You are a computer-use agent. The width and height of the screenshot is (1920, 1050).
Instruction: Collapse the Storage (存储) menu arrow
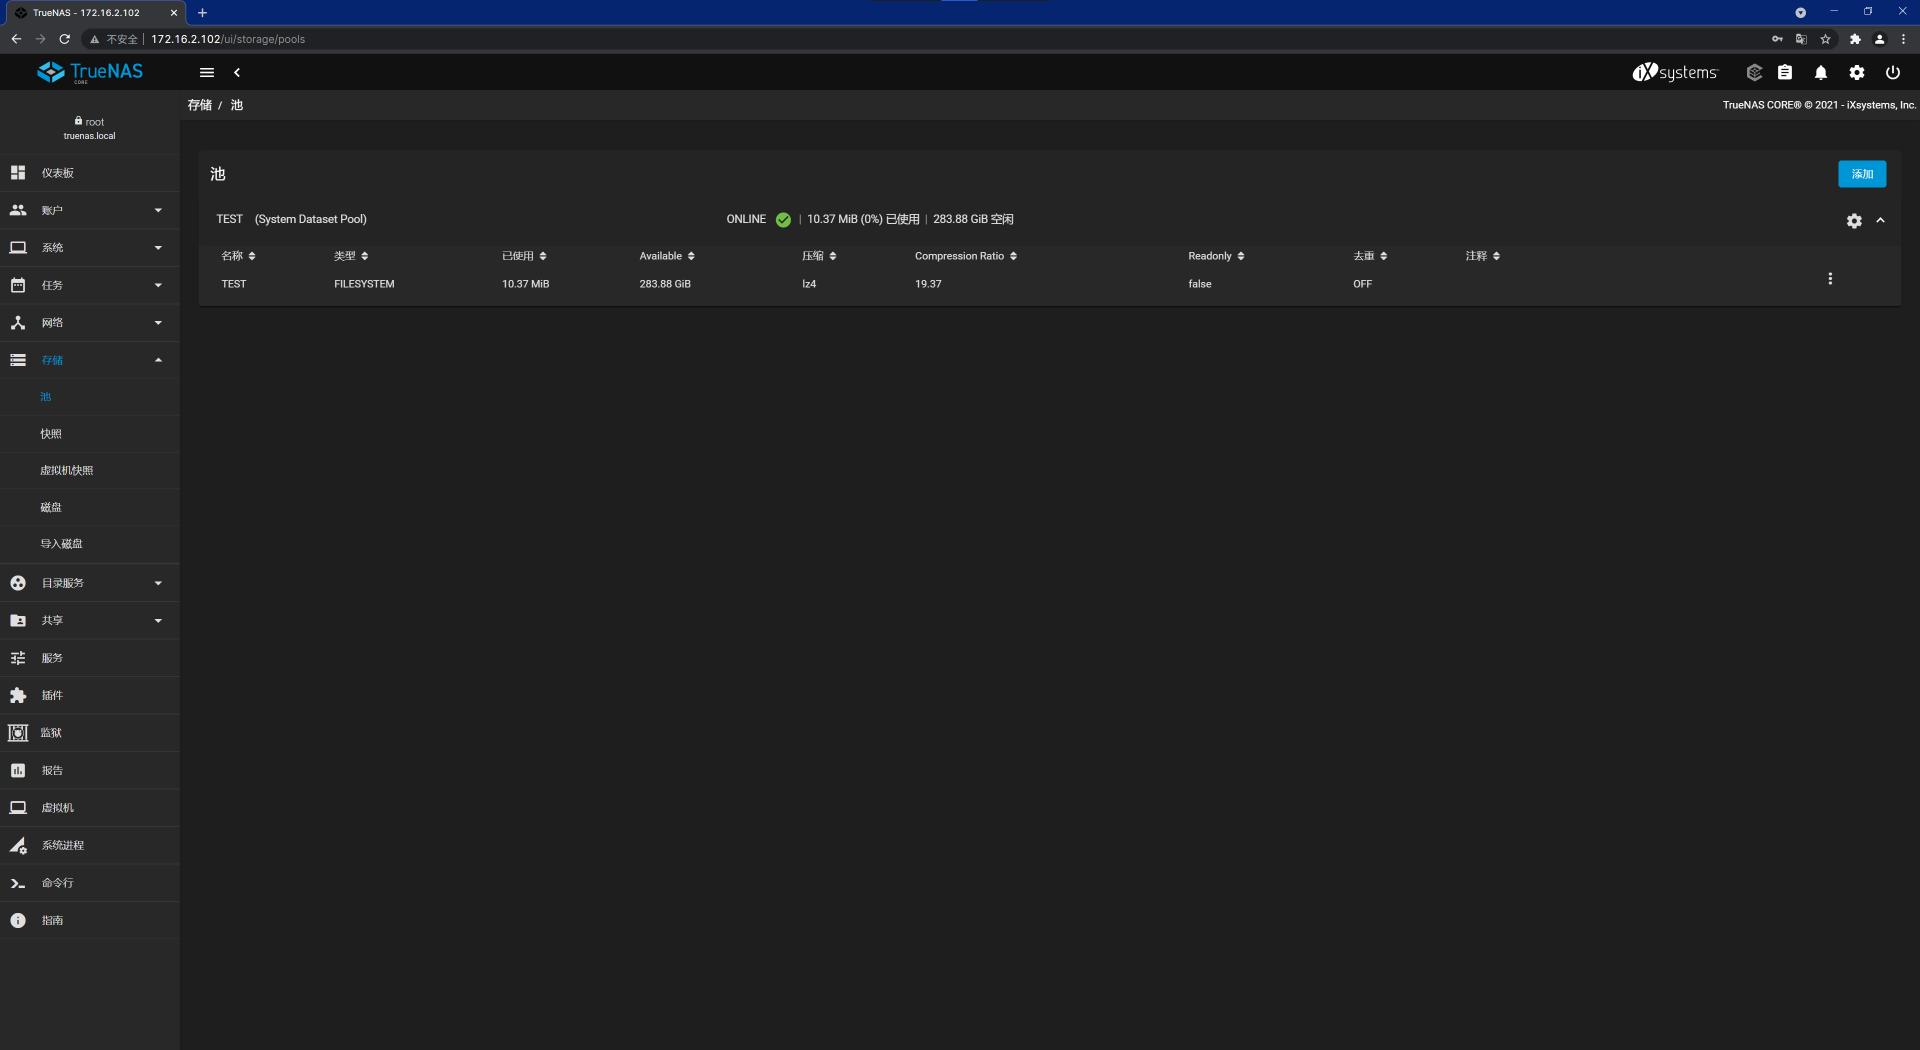(x=158, y=360)
